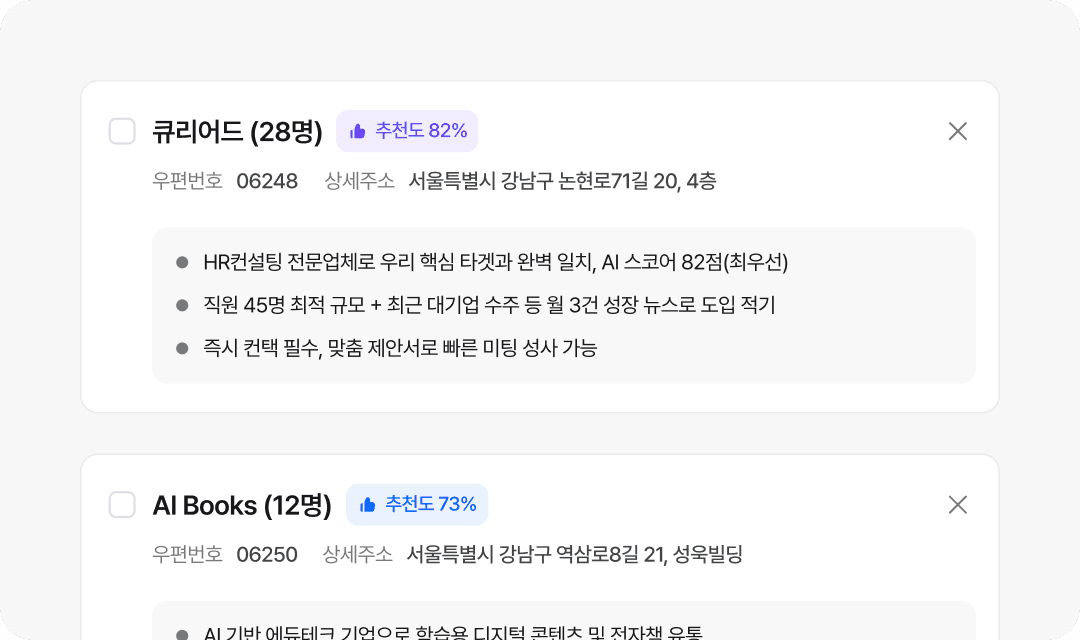1080x640 pixels.
Task: Check the 큐리어드 company checkbox
Action: click(x=122, y=131)
